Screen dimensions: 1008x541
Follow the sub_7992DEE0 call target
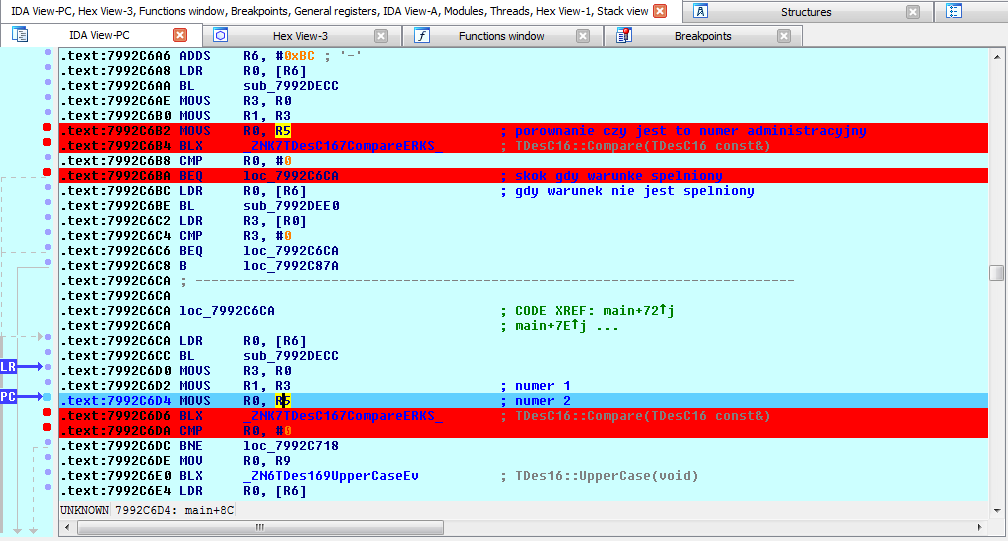pyautogui.click(x=291, y=206)
